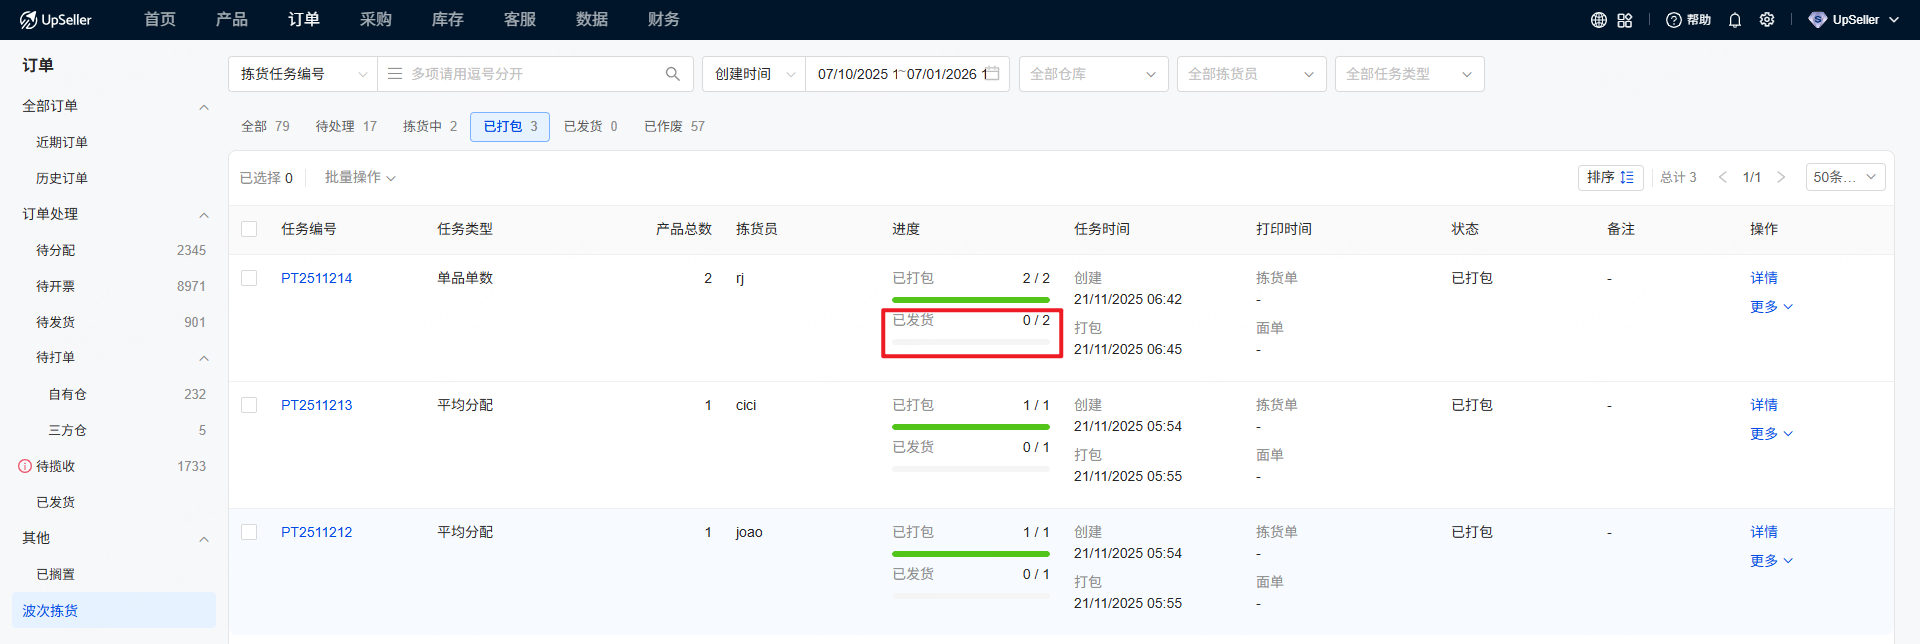1920x644 pixels.
Task: Click the 已打包 progress bar for PT2511214
Action: (970, 299)
